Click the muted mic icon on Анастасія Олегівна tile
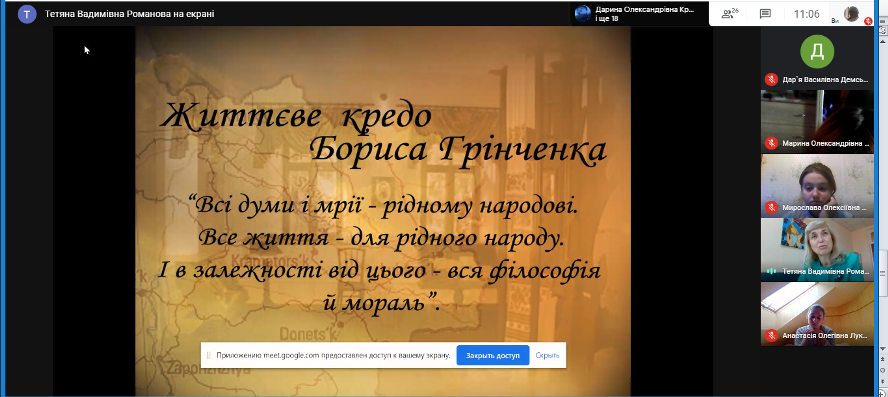The height and width of the screenshot is (397, 888). (770, 335)
